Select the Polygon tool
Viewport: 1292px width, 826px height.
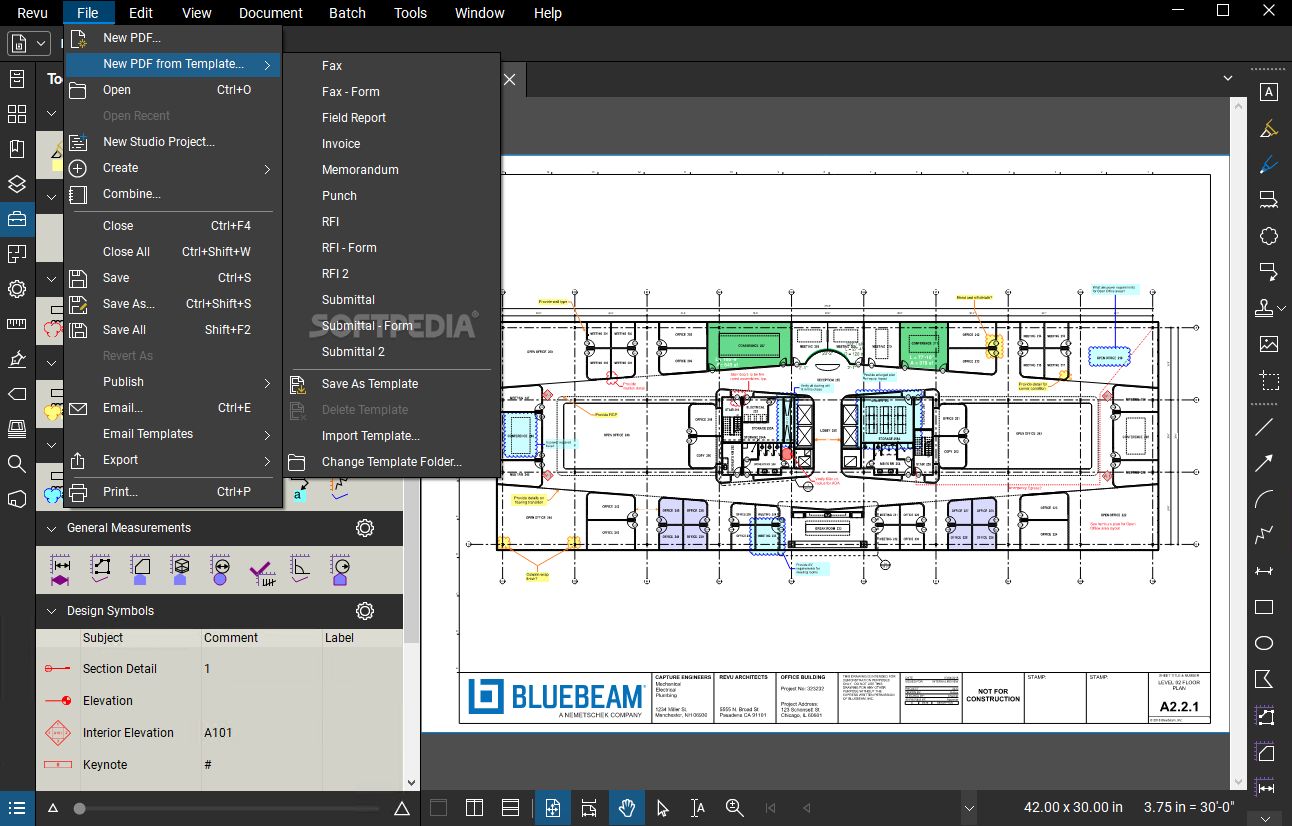point(1265,679)
